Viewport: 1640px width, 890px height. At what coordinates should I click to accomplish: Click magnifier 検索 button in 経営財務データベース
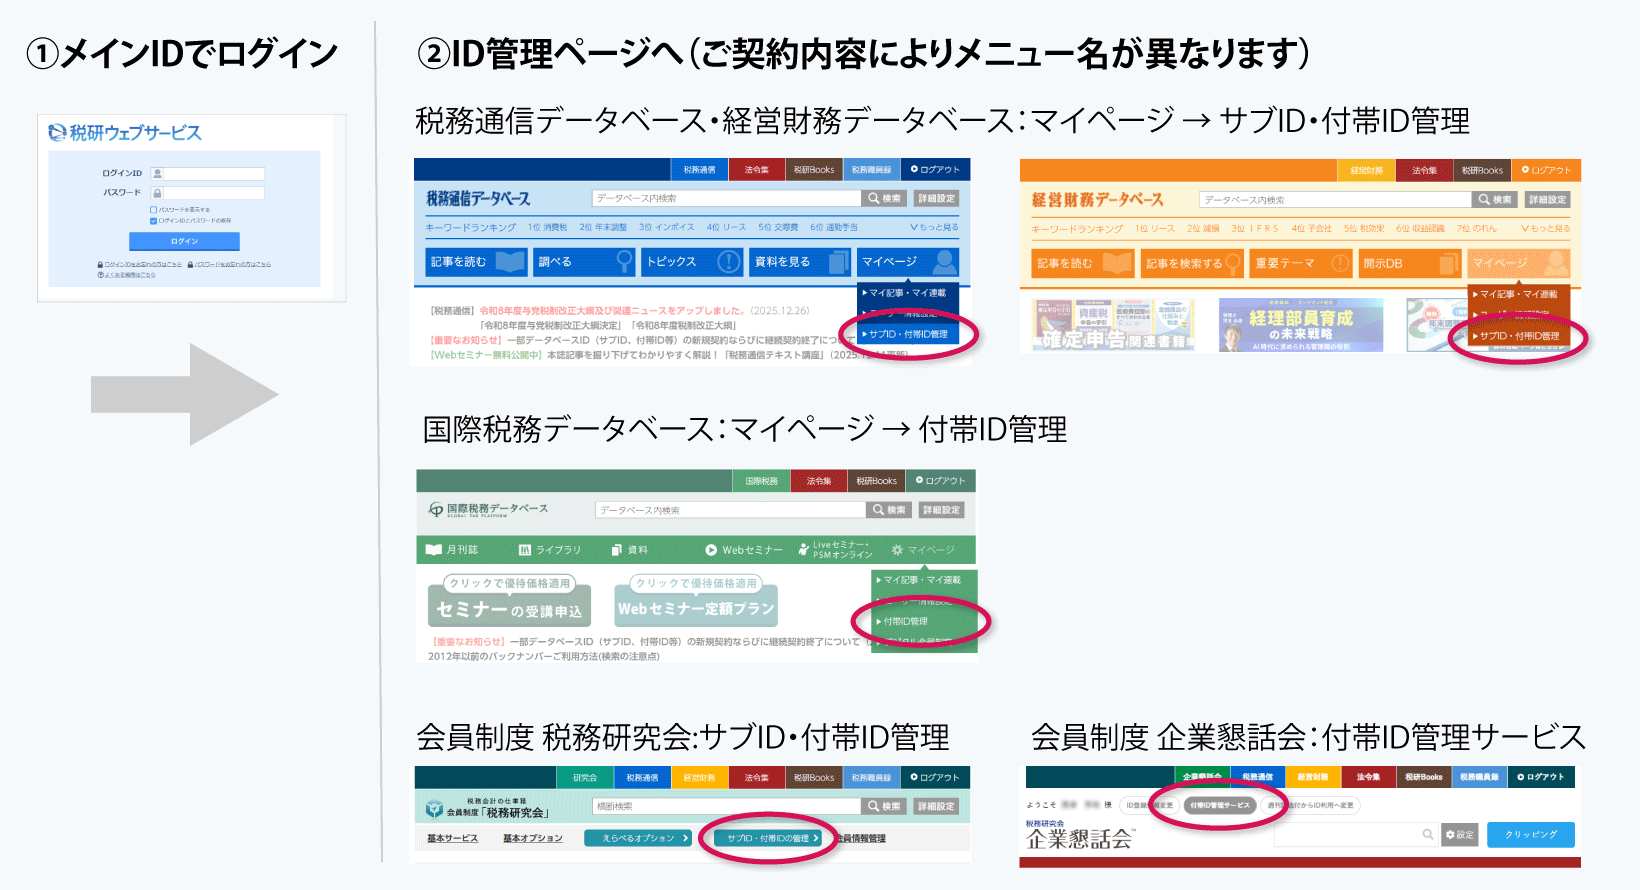tap(1496, 200)
